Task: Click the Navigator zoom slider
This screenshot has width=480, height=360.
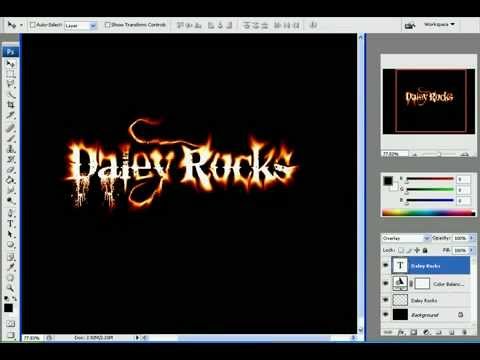Action: pos(439,154)
